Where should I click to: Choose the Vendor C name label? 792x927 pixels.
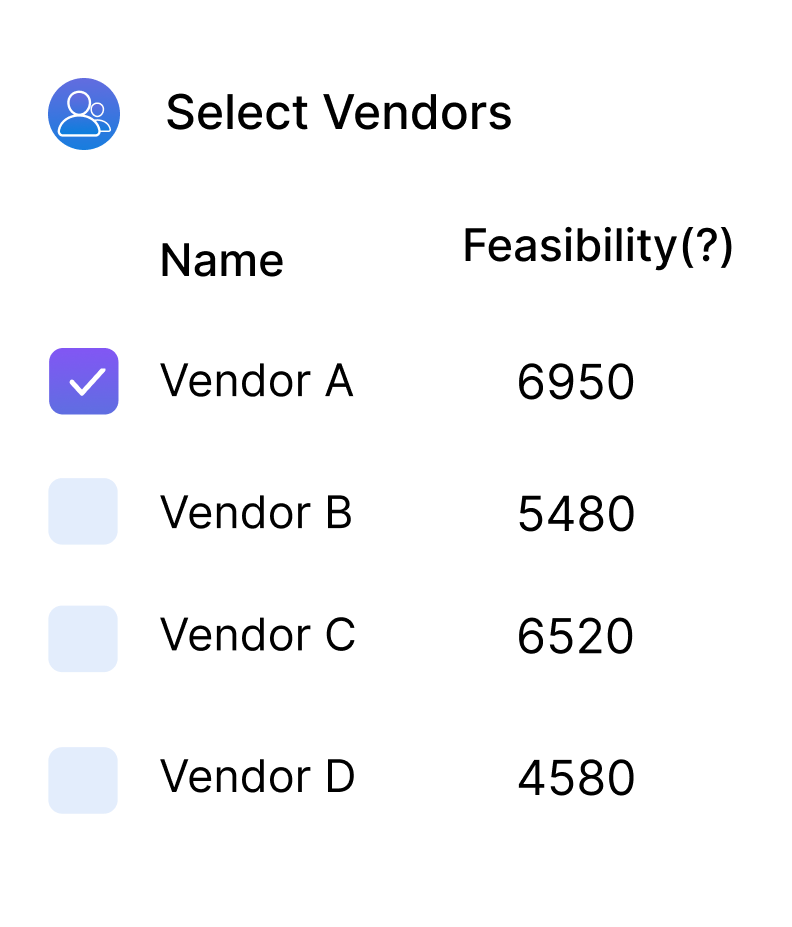click(257, 635)
